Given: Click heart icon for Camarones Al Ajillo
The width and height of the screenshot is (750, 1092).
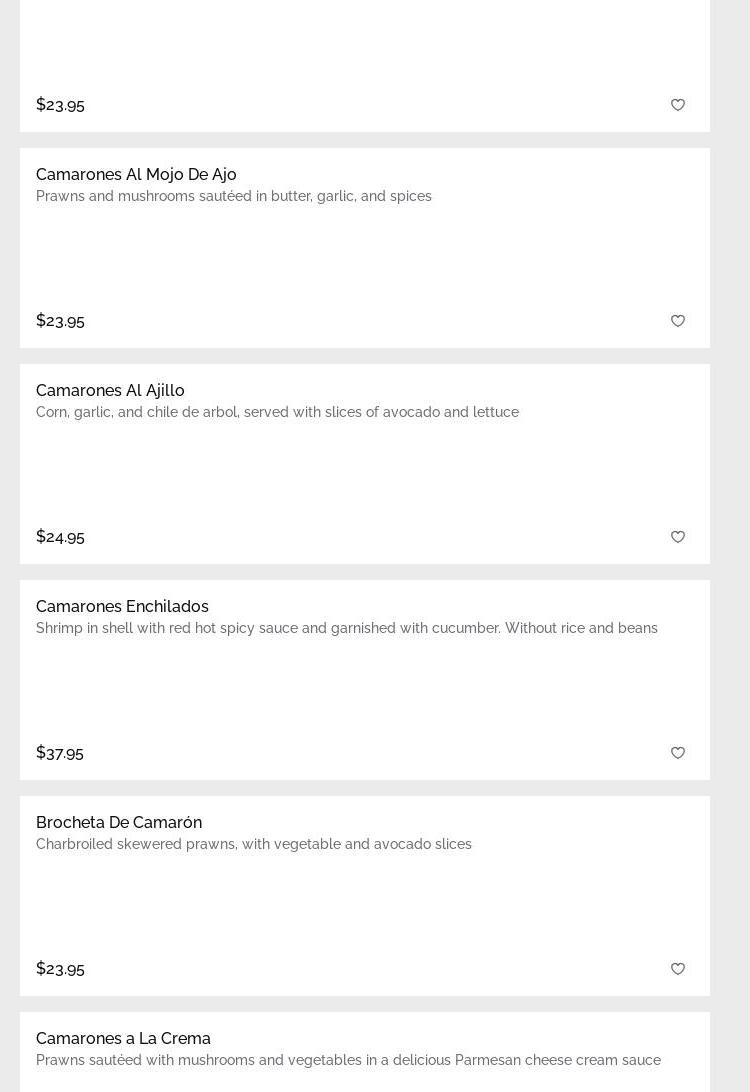Looking at the screenshot, I should [678, 537].
